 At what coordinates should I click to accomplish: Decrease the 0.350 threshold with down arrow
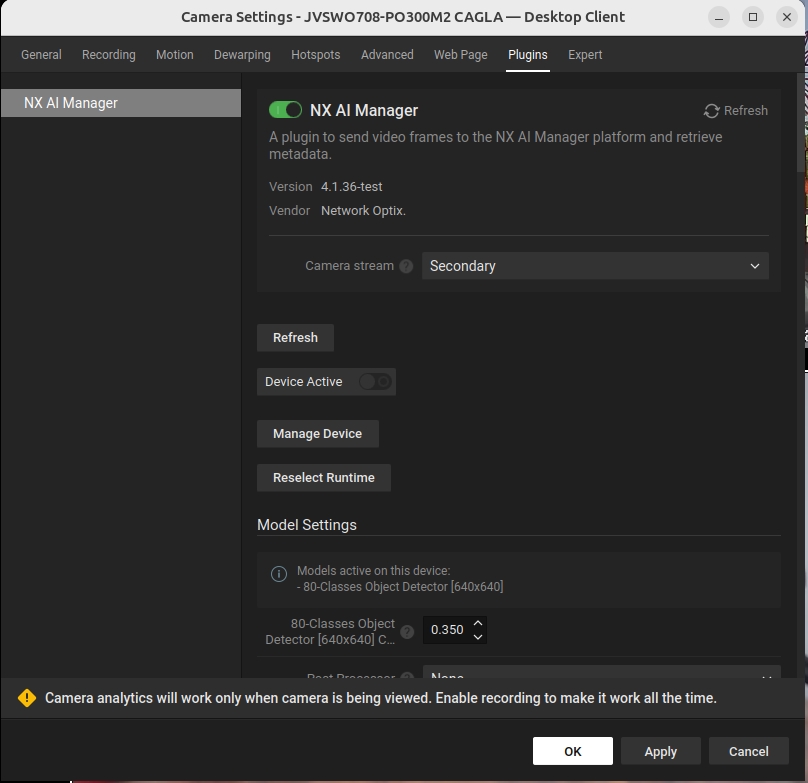pyautogui.click(x=478, y=637)
